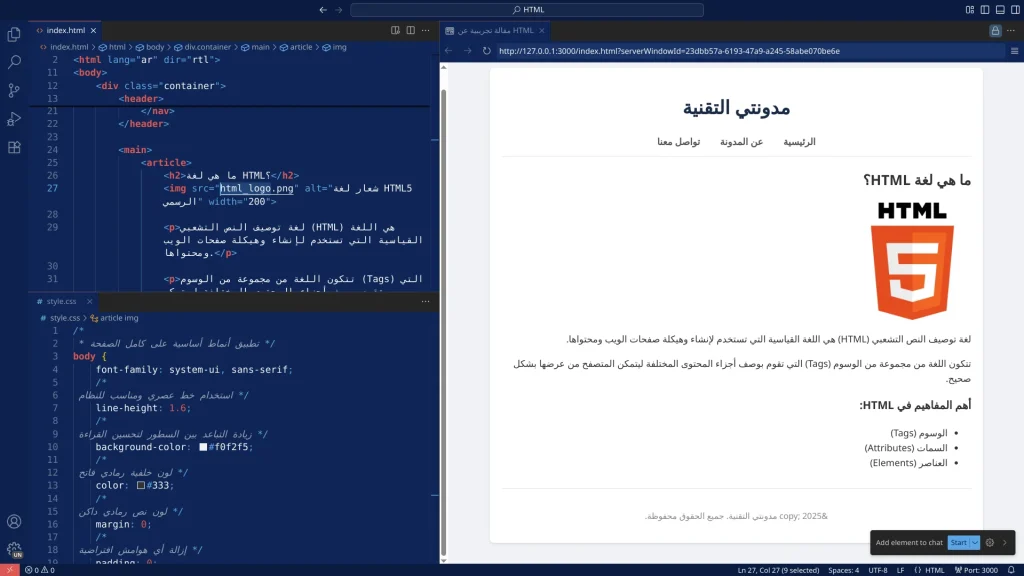The width and height of the screenshot is (1024, 576).
Task: Open the Accounts menu icon
Action: tap(14, 521)
